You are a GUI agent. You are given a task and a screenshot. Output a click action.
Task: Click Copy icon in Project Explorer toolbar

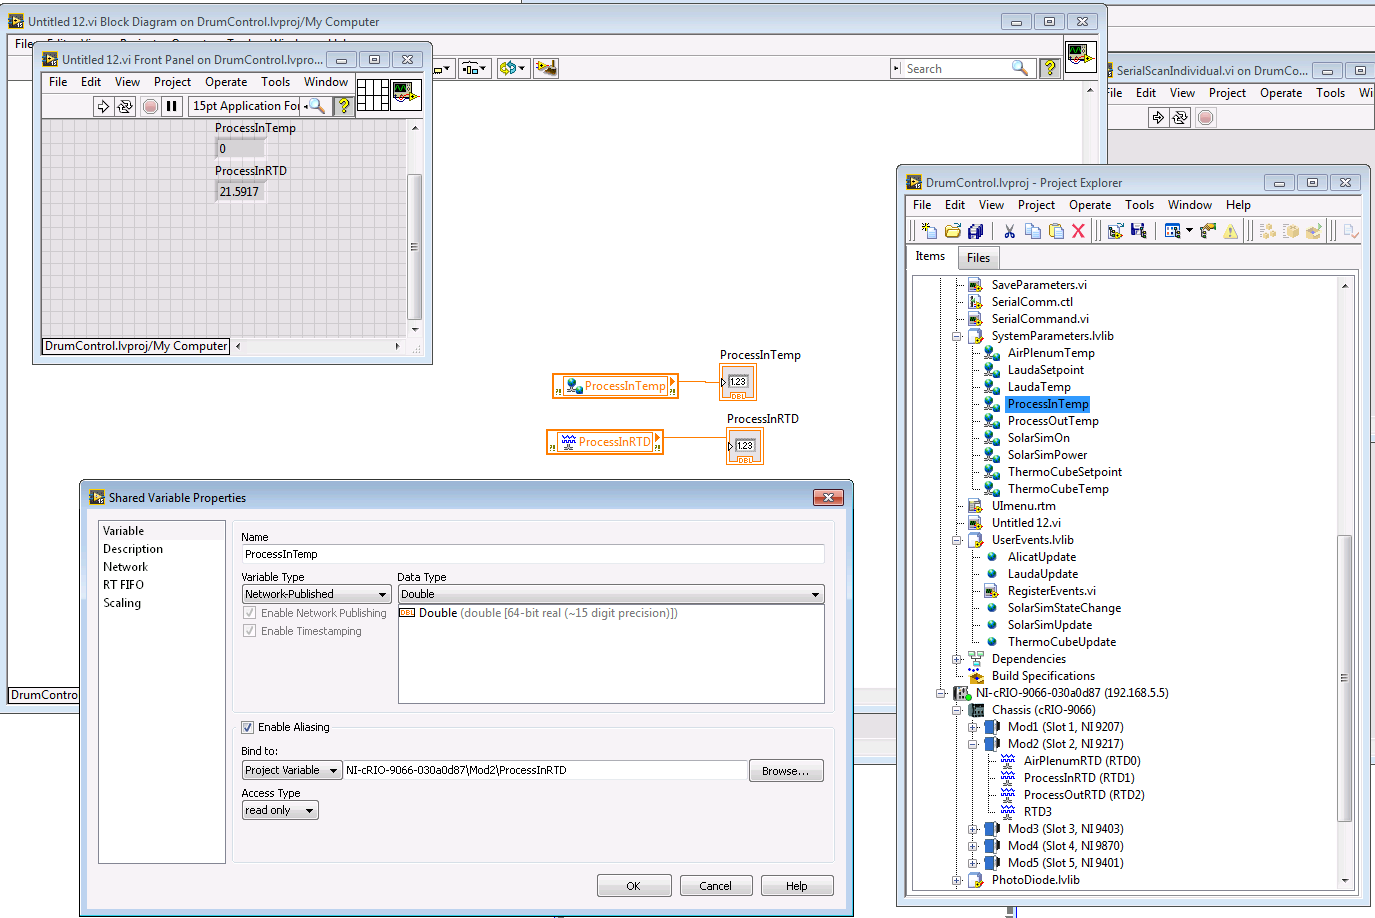(1033, 231)
